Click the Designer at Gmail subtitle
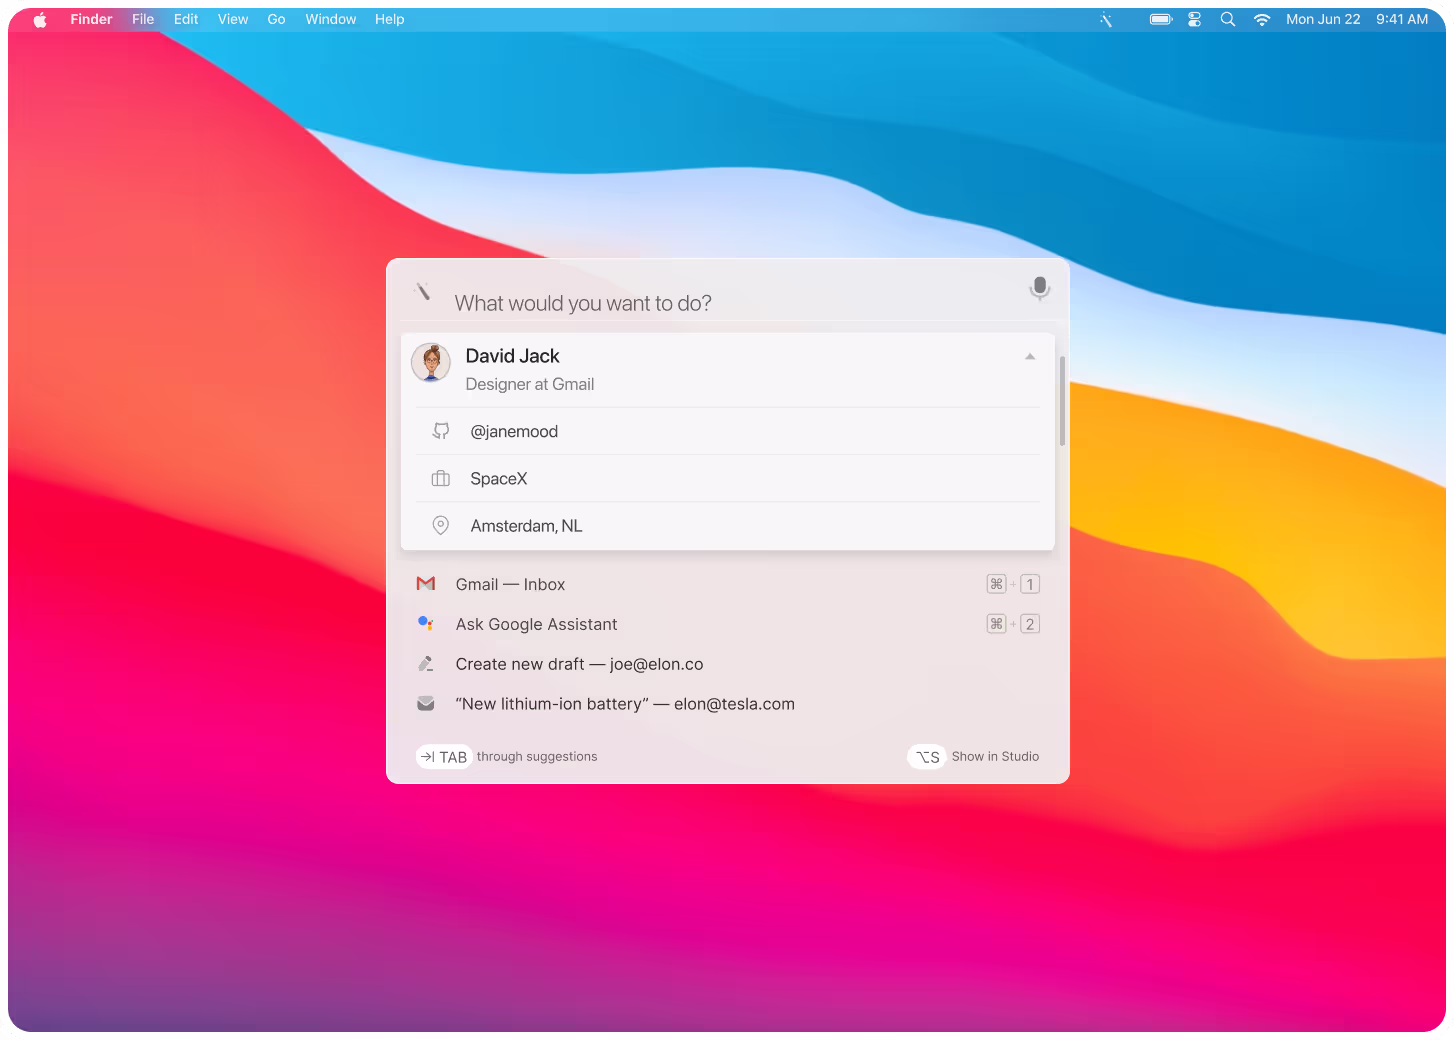 [530, 384]
